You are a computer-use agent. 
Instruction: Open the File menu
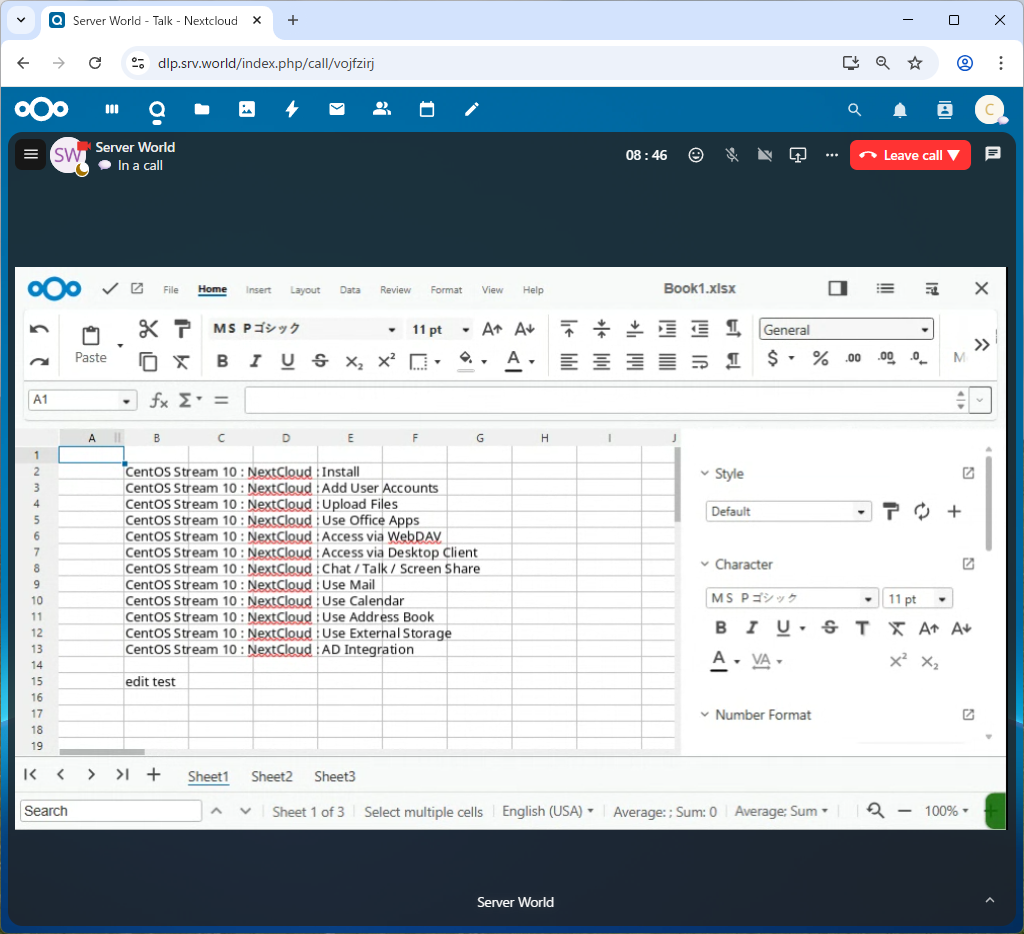point(171,290)
